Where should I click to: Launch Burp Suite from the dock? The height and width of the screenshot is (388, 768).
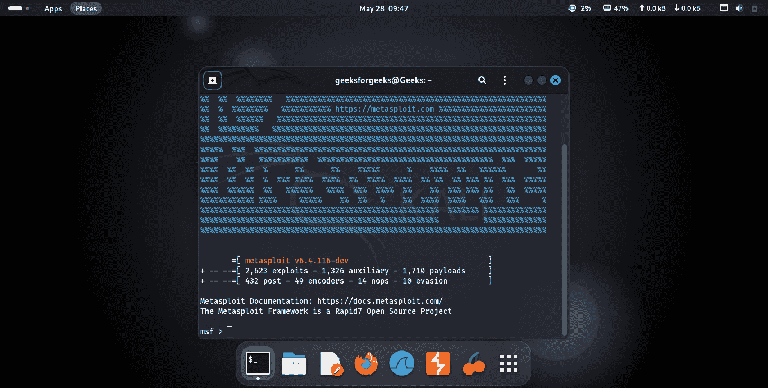point(438,364)
